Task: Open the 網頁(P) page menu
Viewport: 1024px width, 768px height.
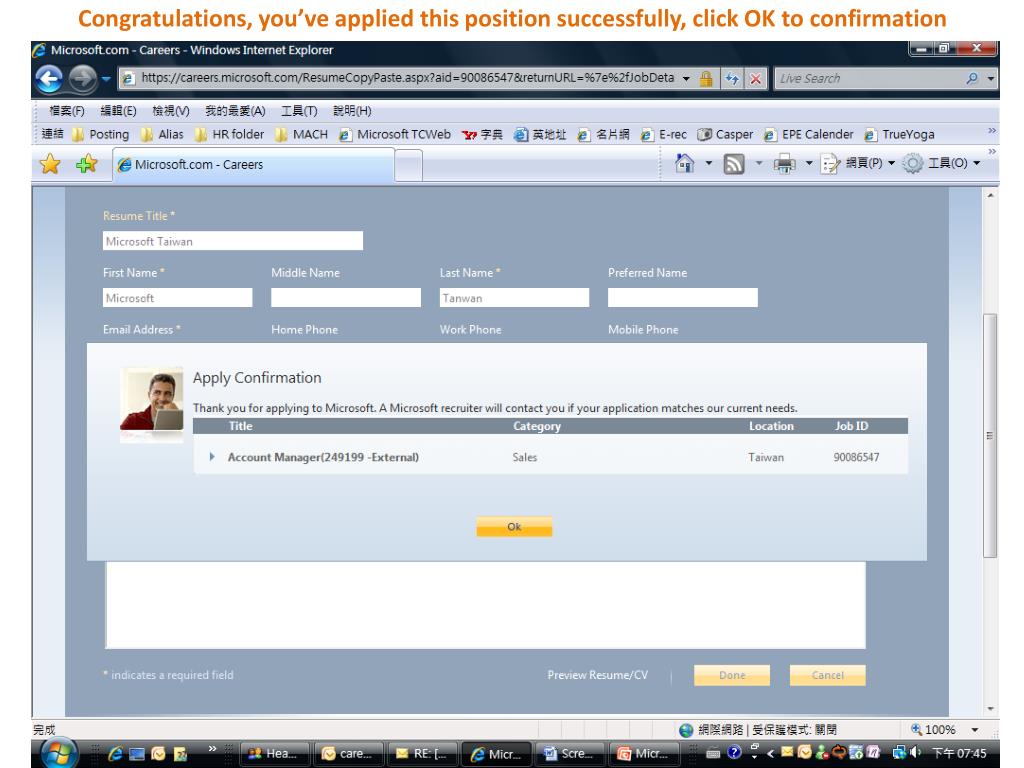Action: [857, 163]
